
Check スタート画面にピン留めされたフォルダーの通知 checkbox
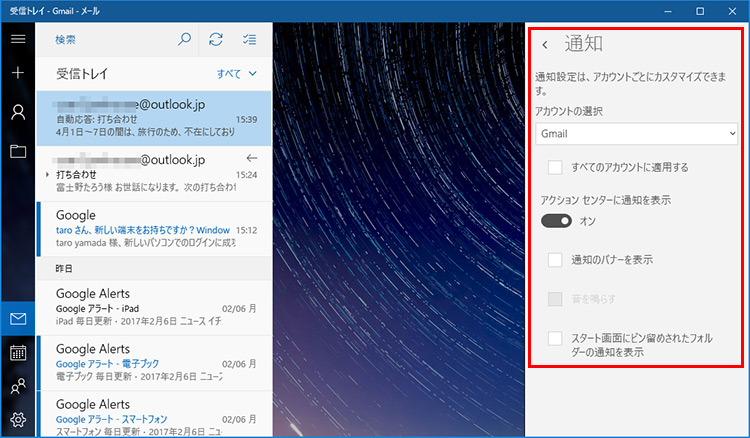[x=555, y=339]
